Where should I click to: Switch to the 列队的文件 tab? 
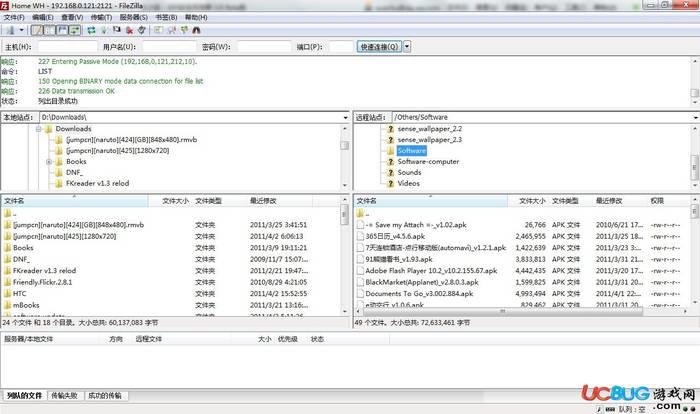(25, 396)
